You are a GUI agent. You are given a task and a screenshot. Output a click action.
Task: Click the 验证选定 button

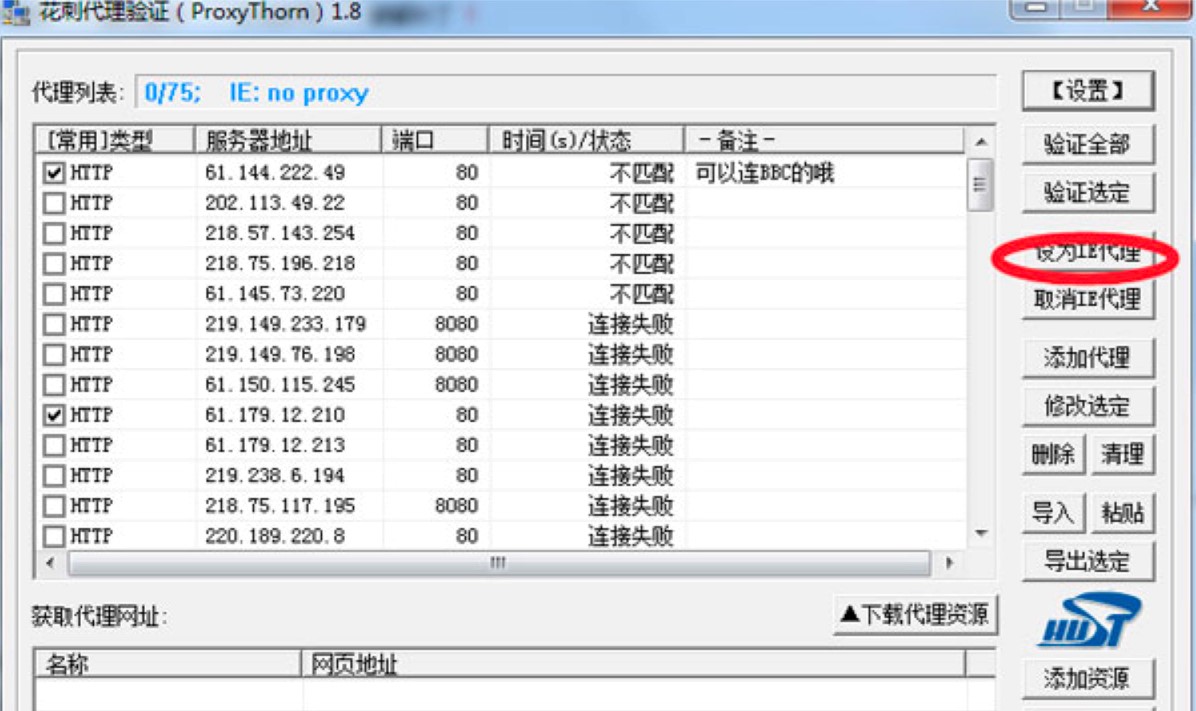[x=1088, y=192]
